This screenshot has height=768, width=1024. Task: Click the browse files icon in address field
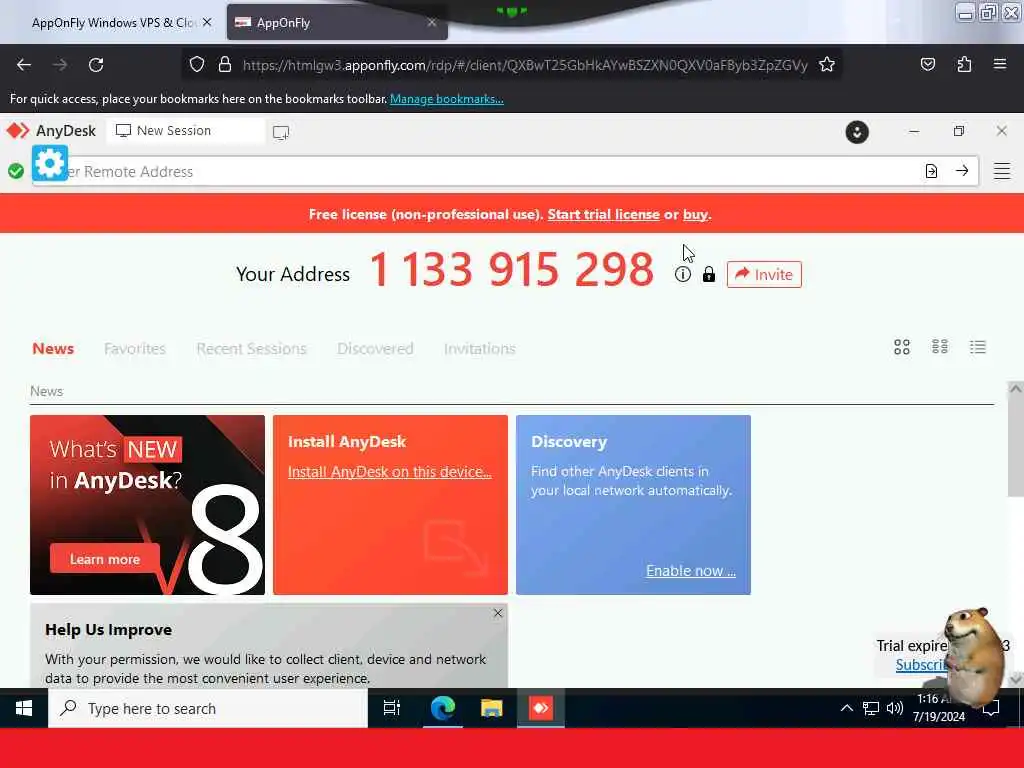[931, 171]
